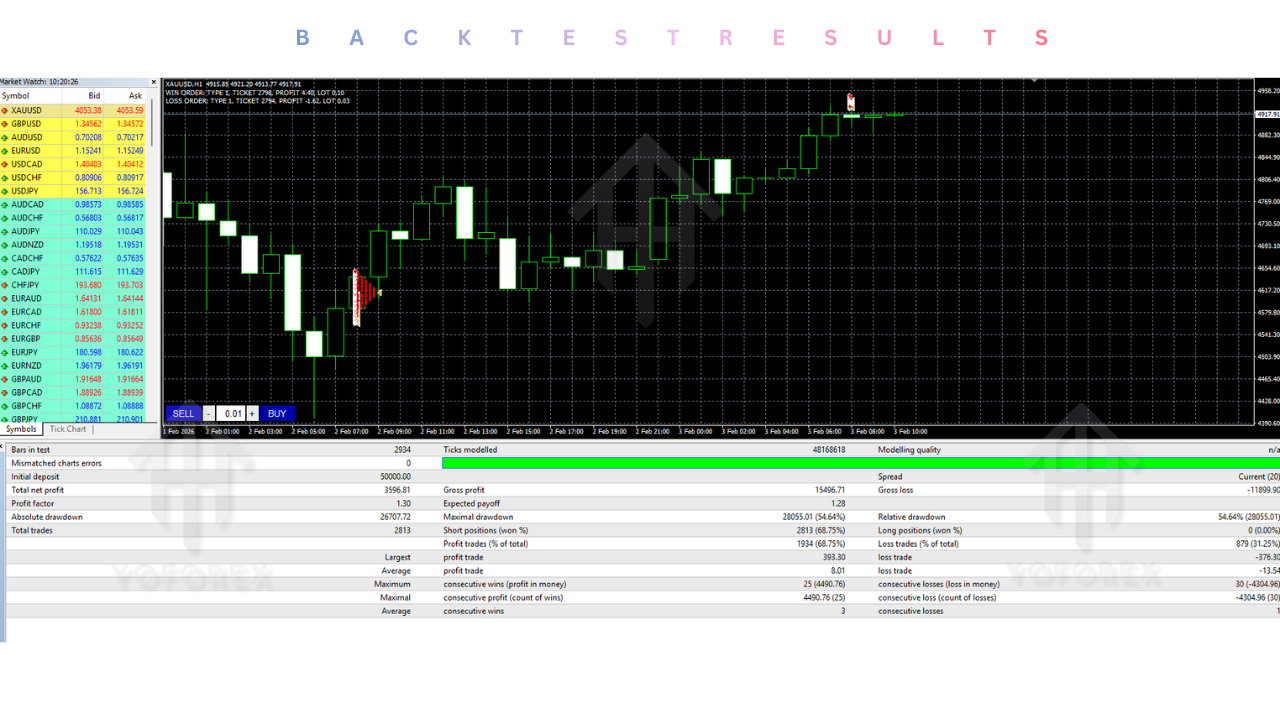
Task: Click Maximal drawdown value 28055.01 (54.64%)
Action: point(812,517)
